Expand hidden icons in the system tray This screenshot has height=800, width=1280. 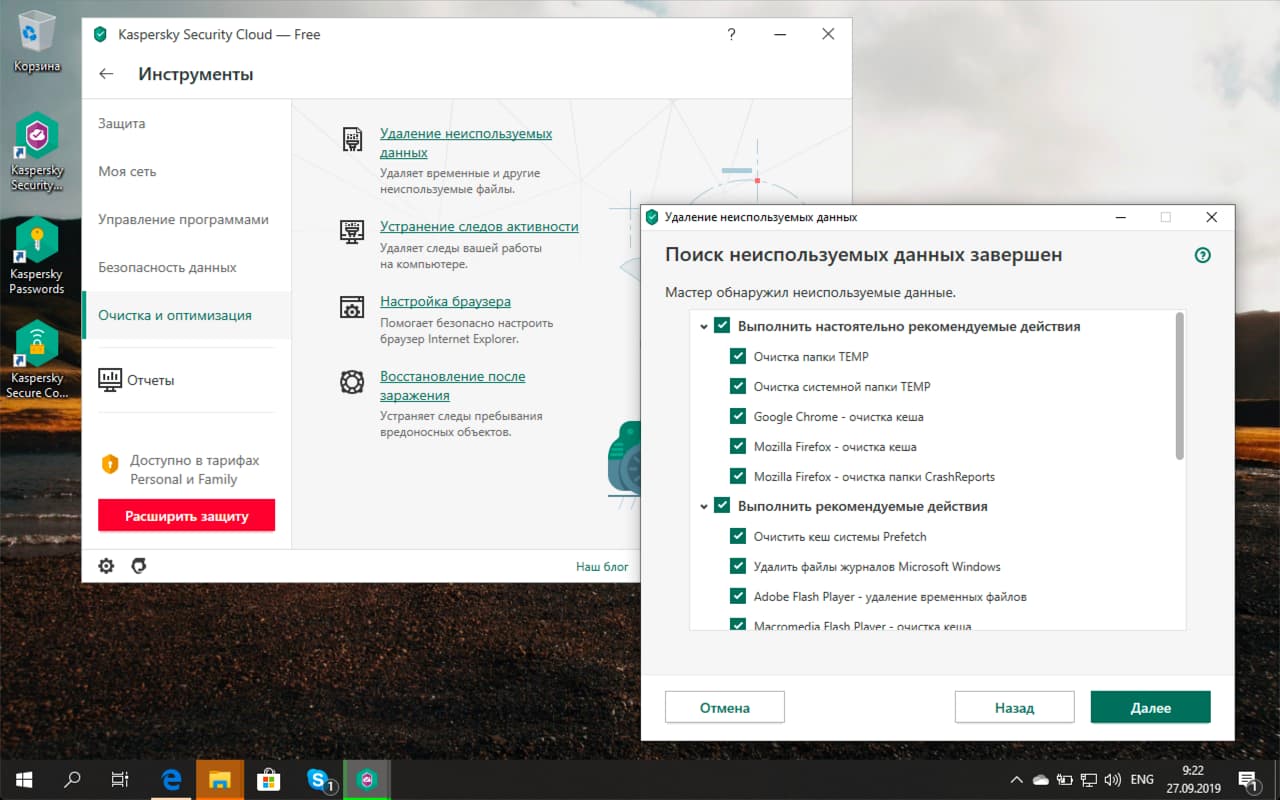1016,779
